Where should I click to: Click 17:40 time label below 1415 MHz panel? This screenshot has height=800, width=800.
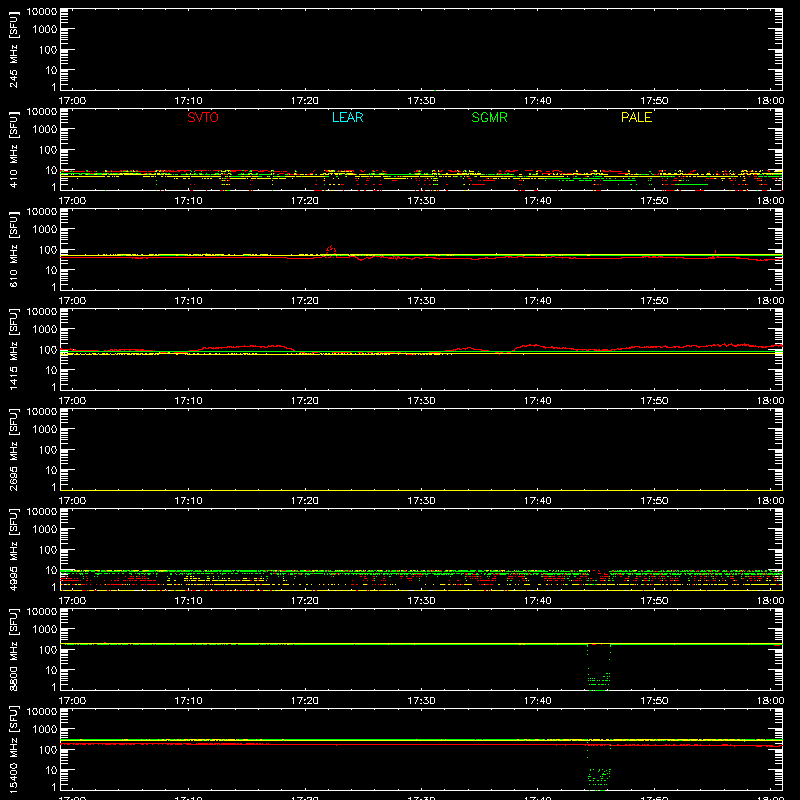pyautogui.click(x=538, y=401)
